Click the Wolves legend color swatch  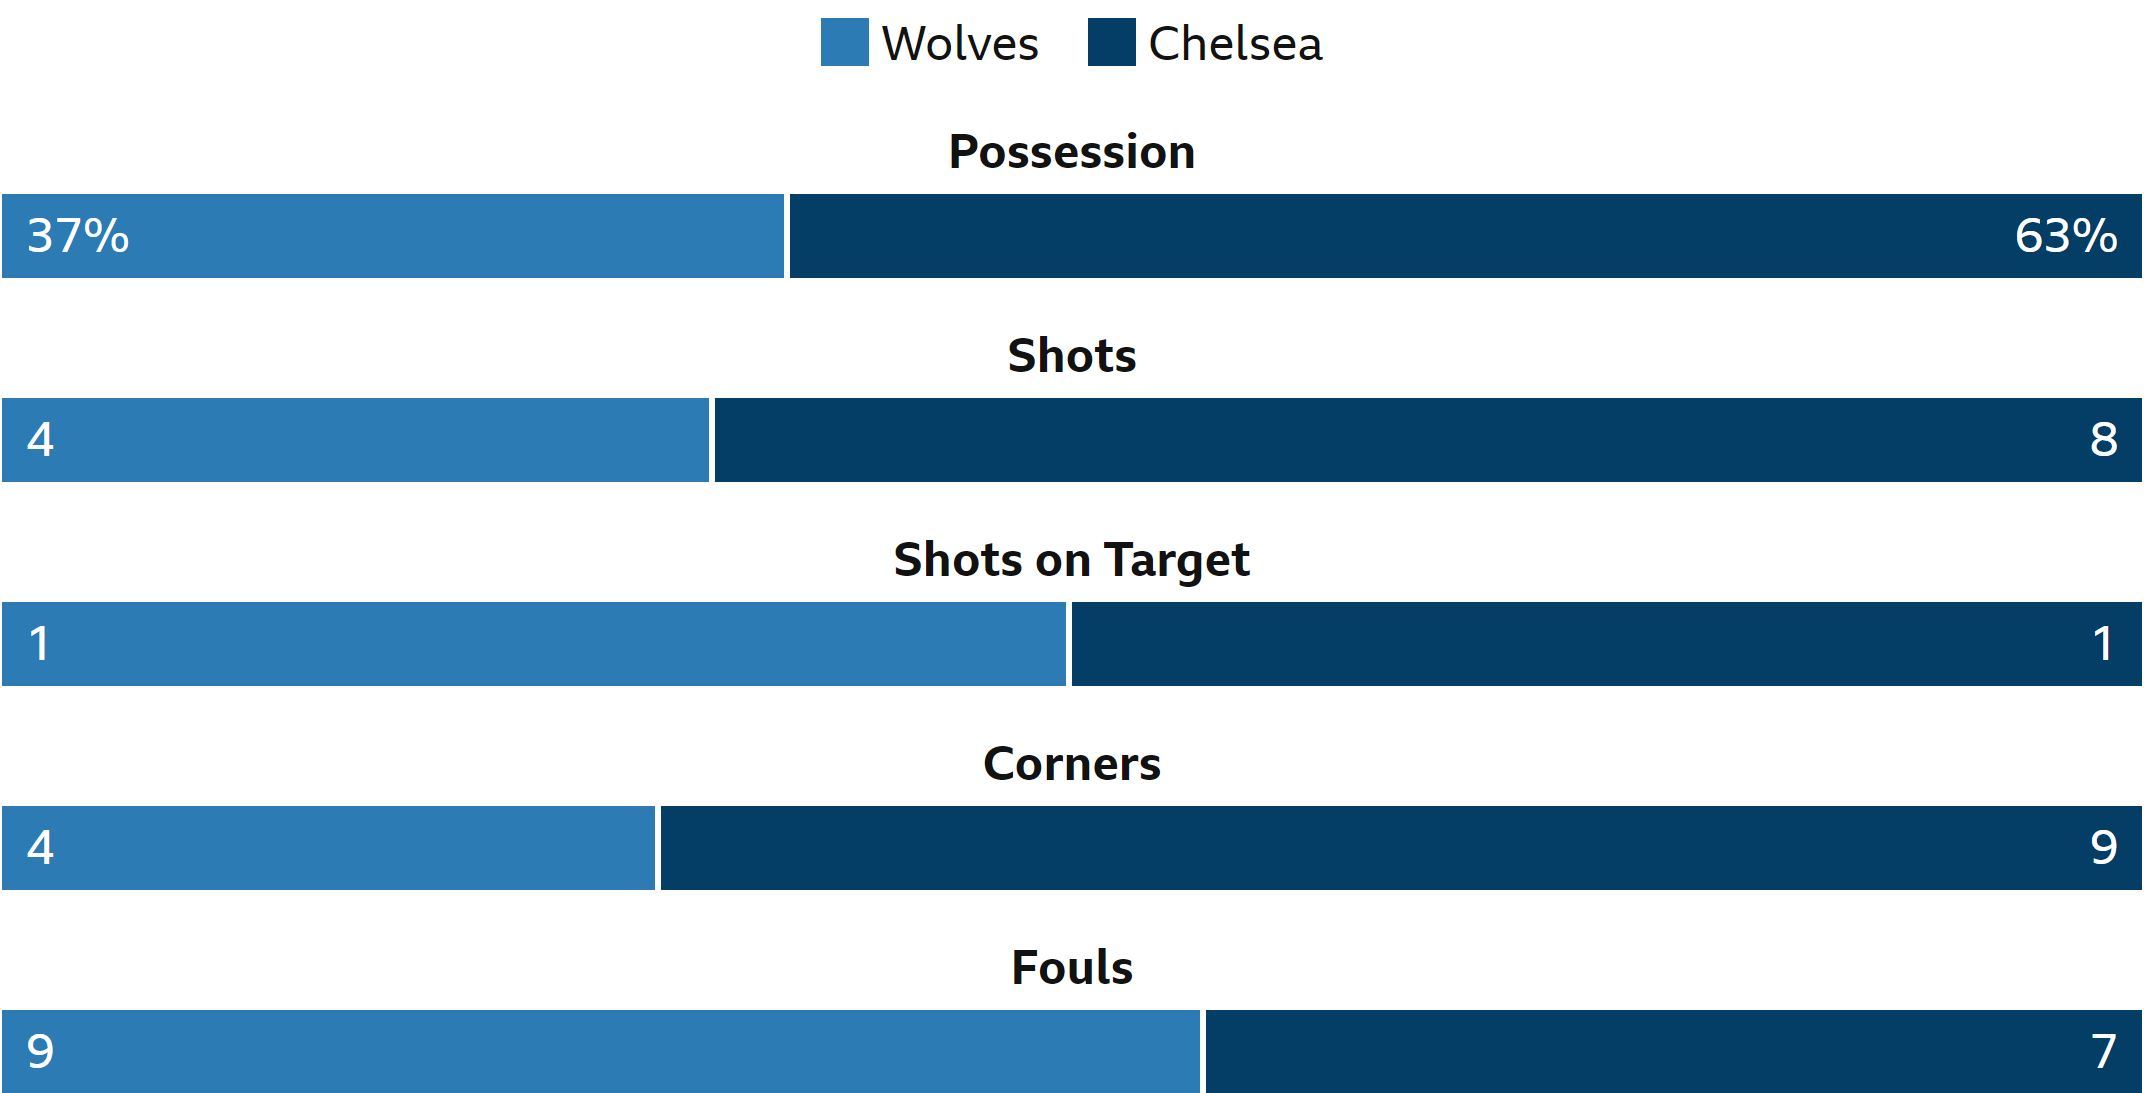[844, 42]
